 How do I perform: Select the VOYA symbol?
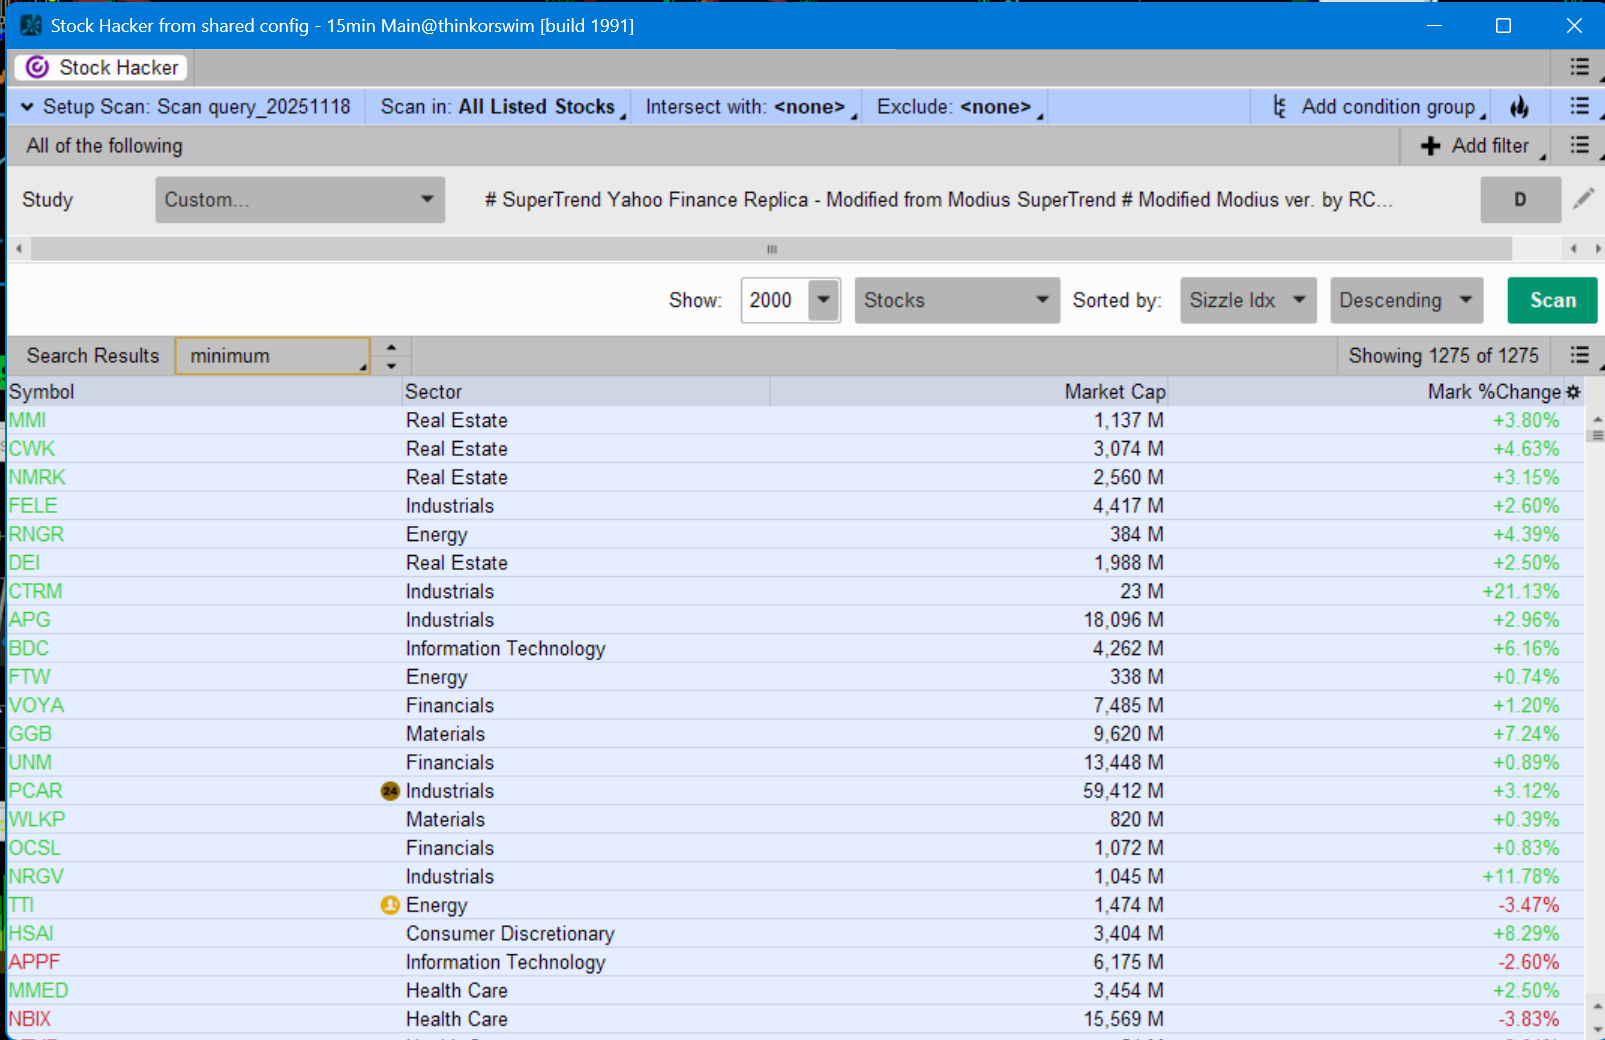(x=36, y=705)
